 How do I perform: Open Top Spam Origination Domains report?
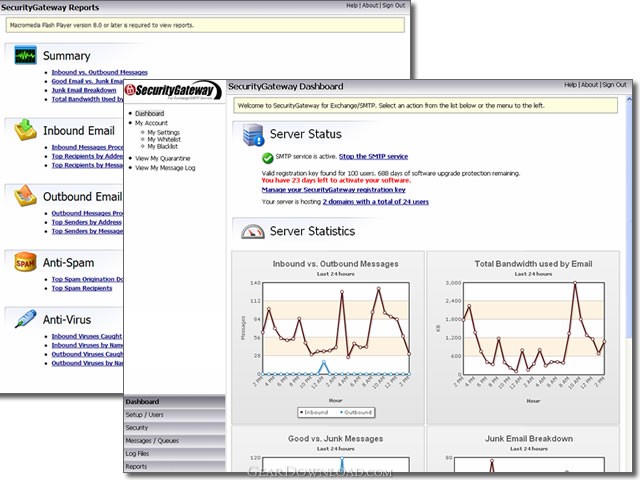pos(87,279)
